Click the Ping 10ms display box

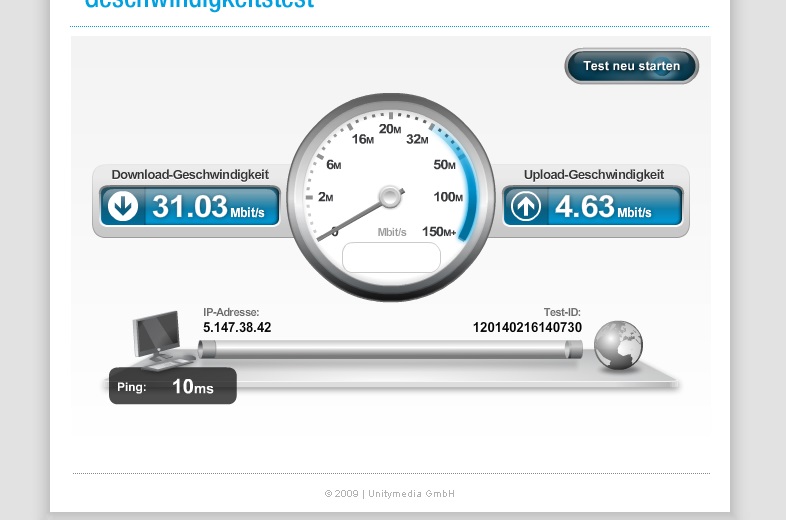(173, 386)
